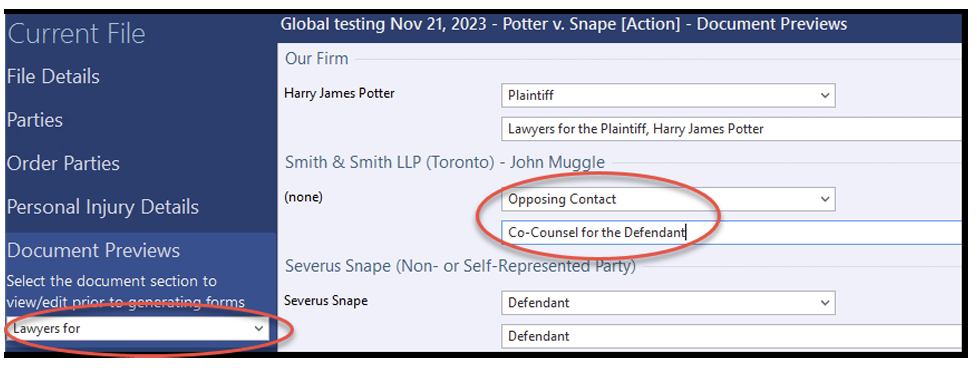The height and width of the screenshot is (368, 977).
Task: Open the Plaintiff role dropdown
Action: pyautogui.click(x=668, y=96)
